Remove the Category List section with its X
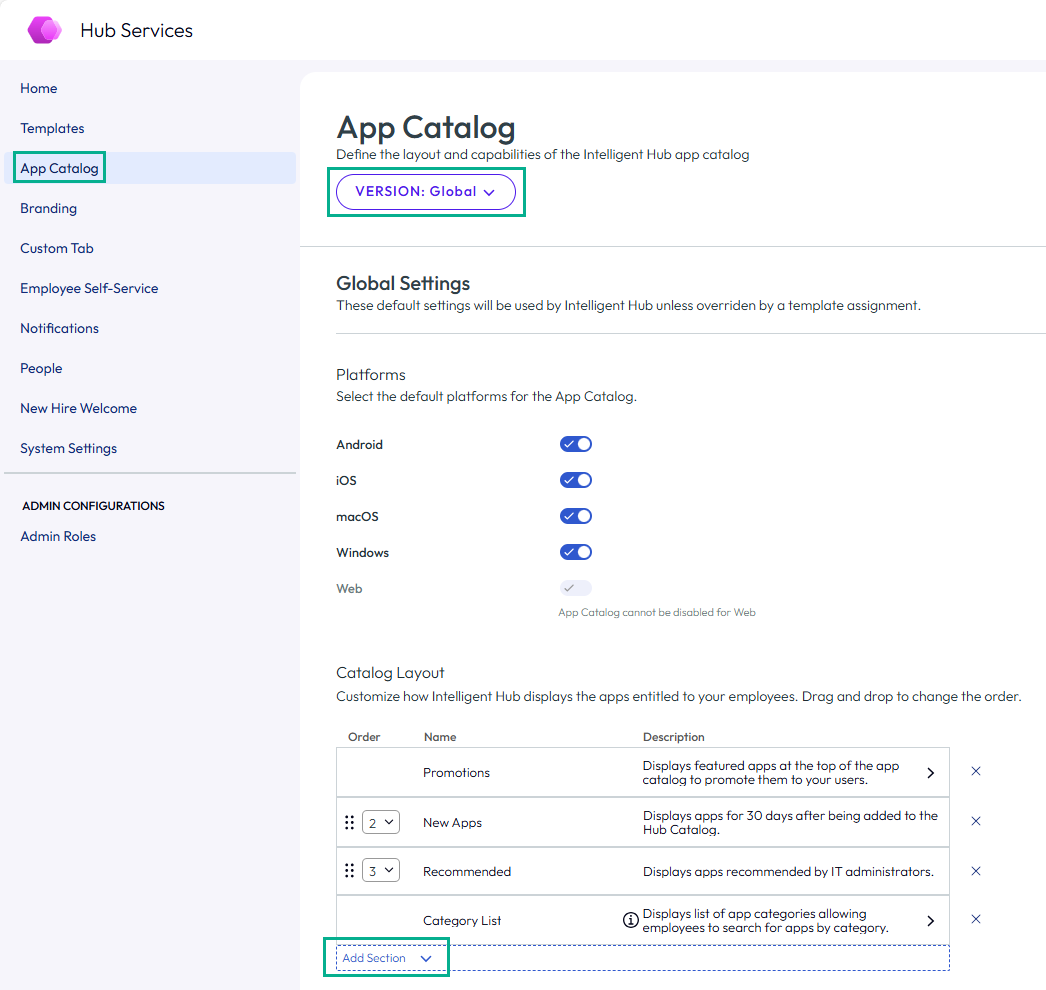Image resolution: width=1046 pixels, height=990 pixels. tap(975, 919)
